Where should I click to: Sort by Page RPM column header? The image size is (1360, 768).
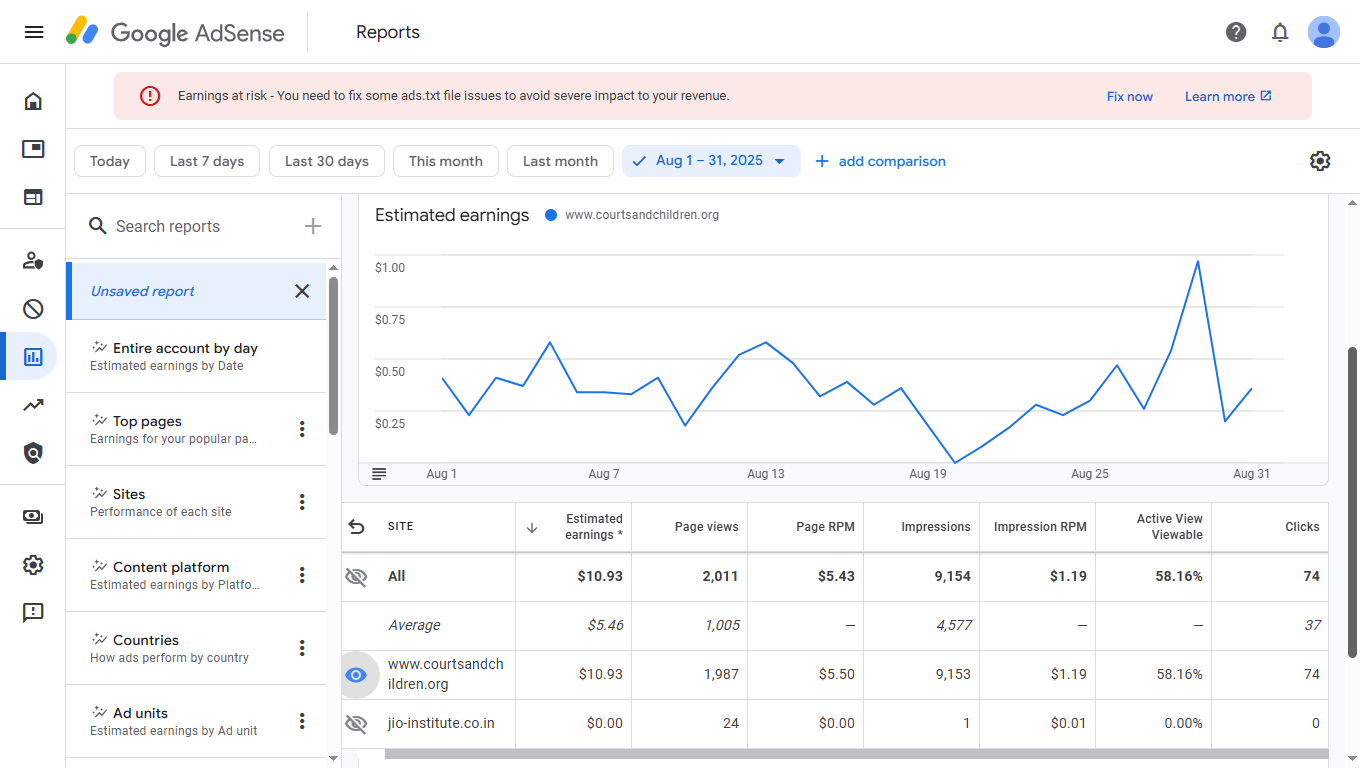[x=825, y=527]
